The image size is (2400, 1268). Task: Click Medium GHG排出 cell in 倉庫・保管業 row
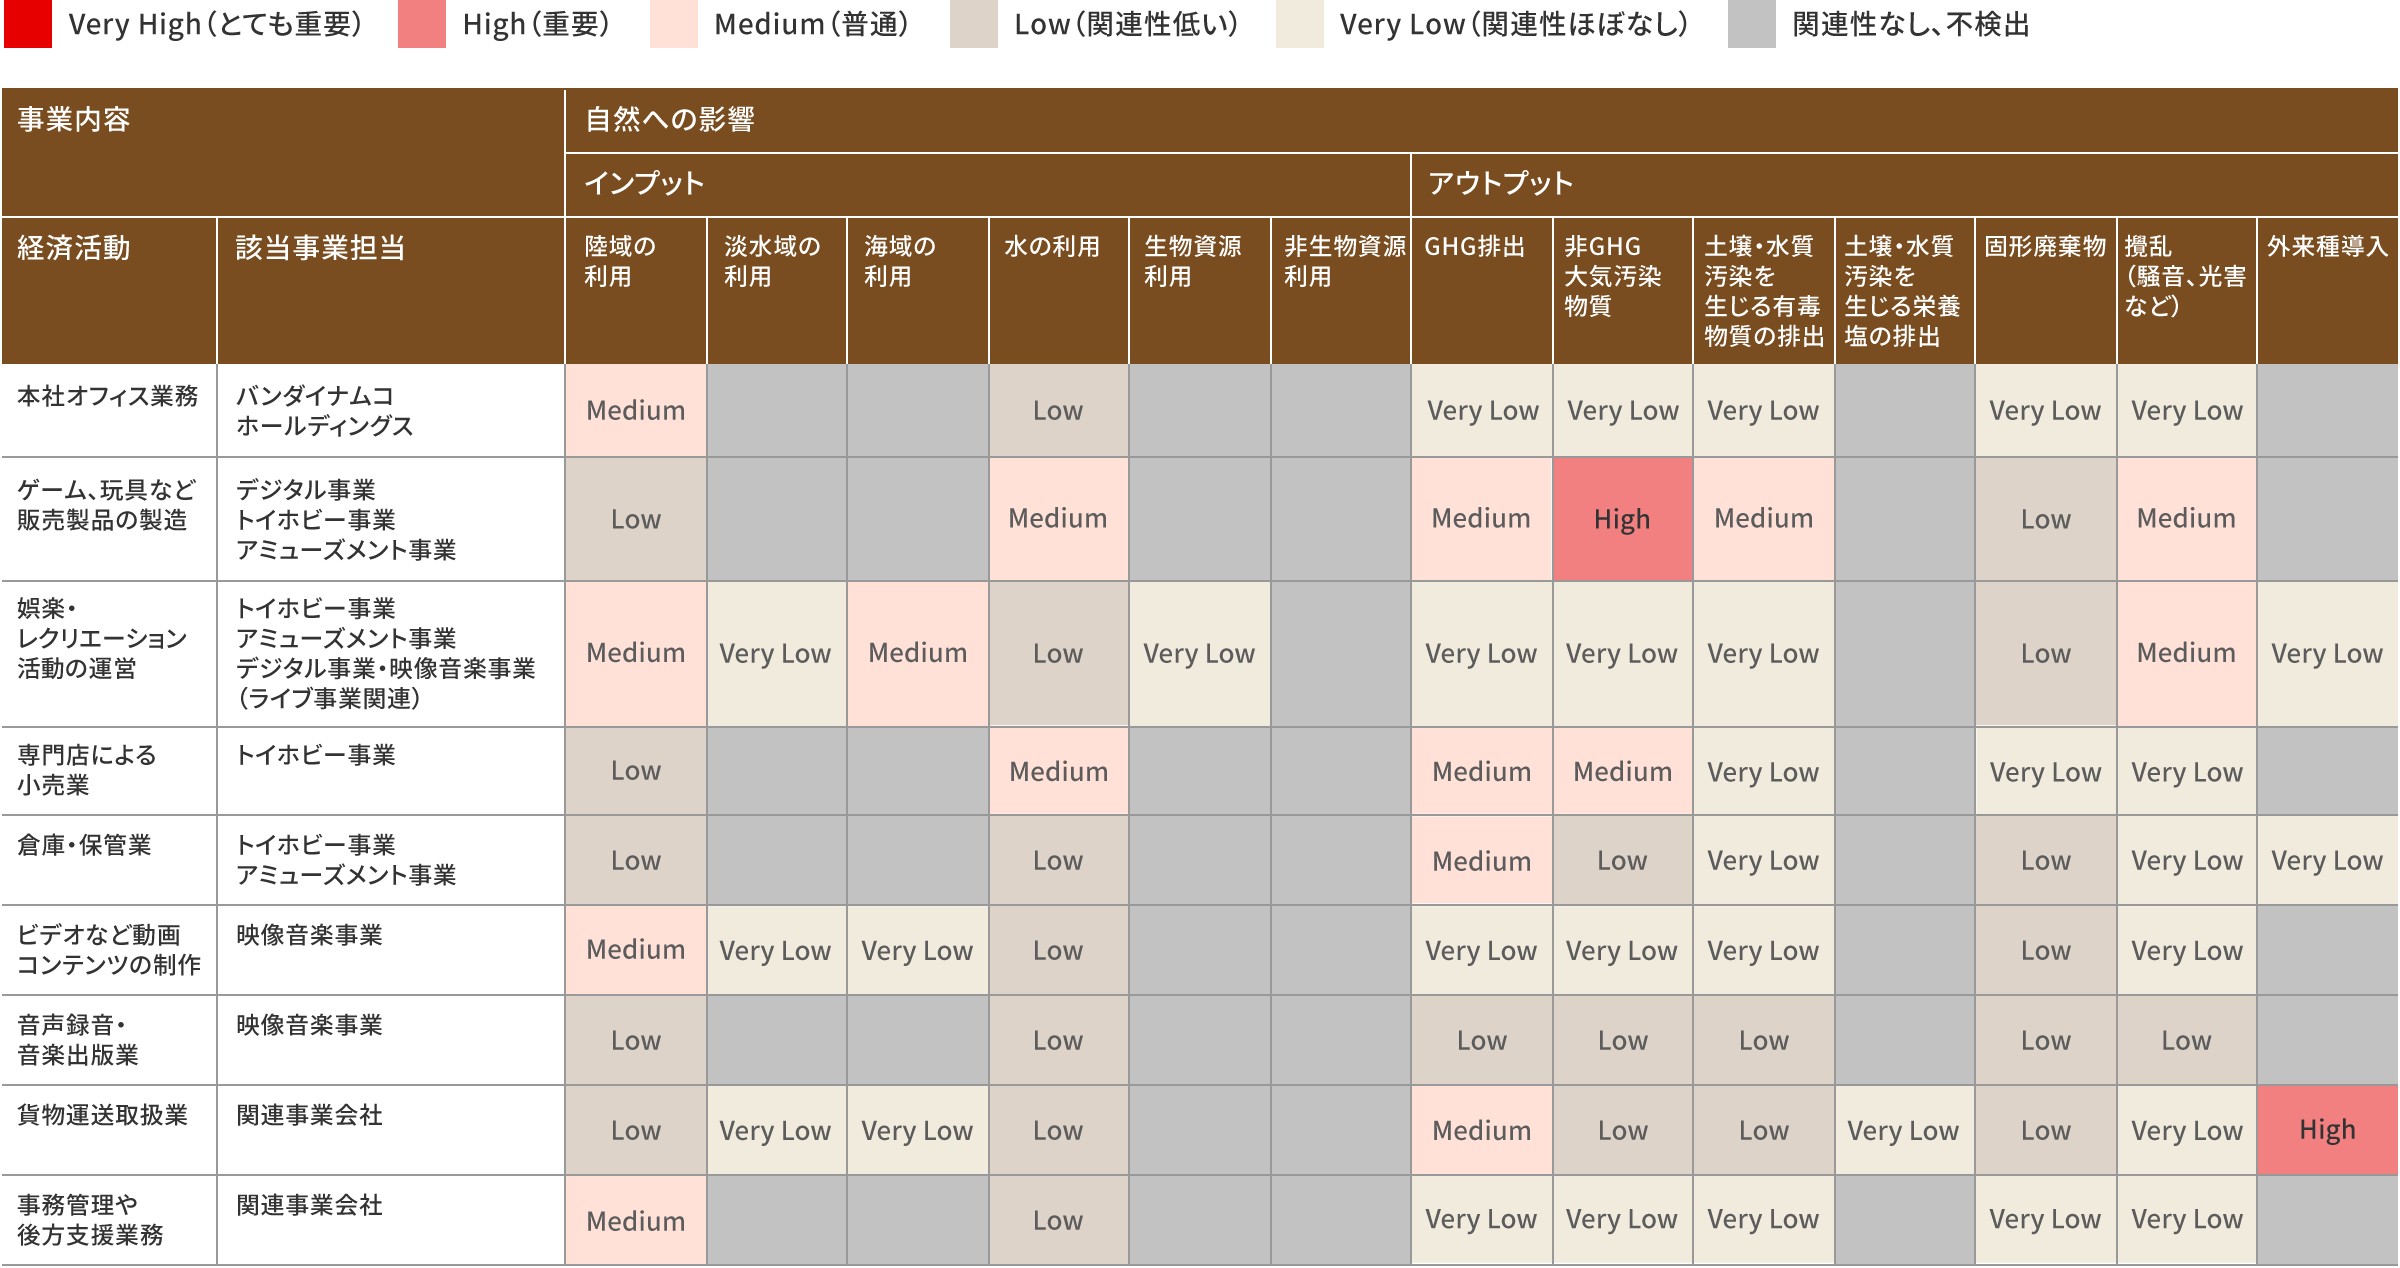click(1482, 860)
